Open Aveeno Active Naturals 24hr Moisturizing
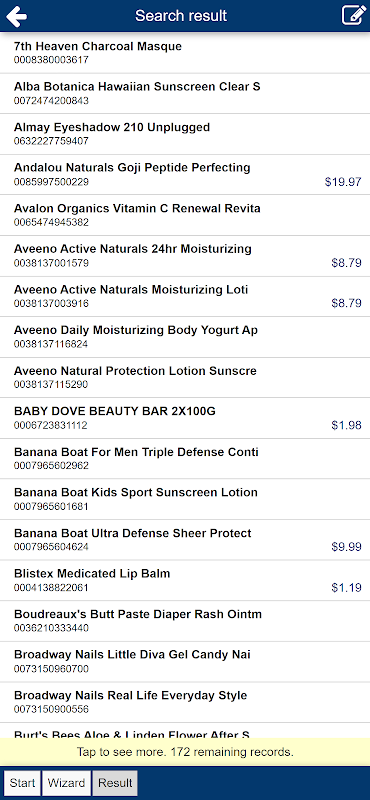370x800 pixels. pyautogui.click(x=185, y=256)
